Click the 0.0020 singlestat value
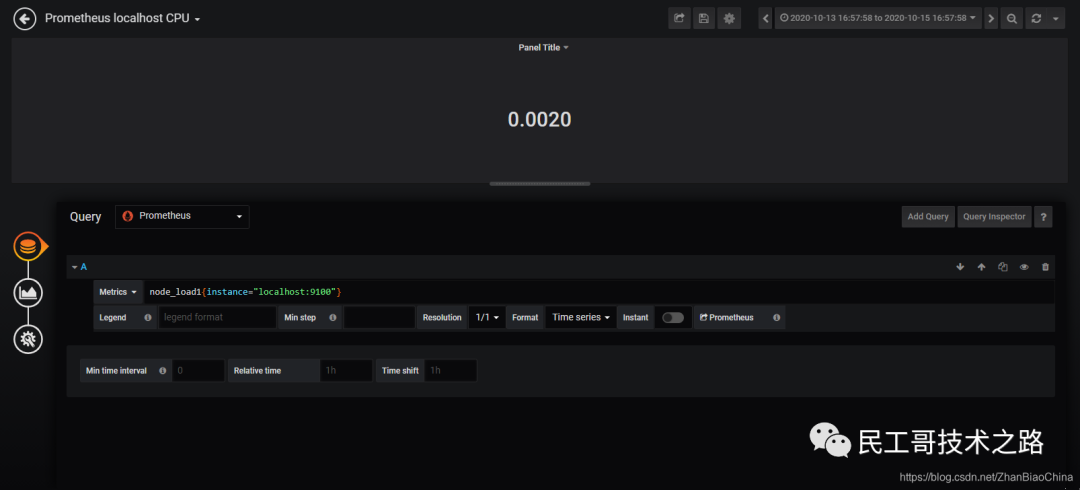 [x=539, y=119]
